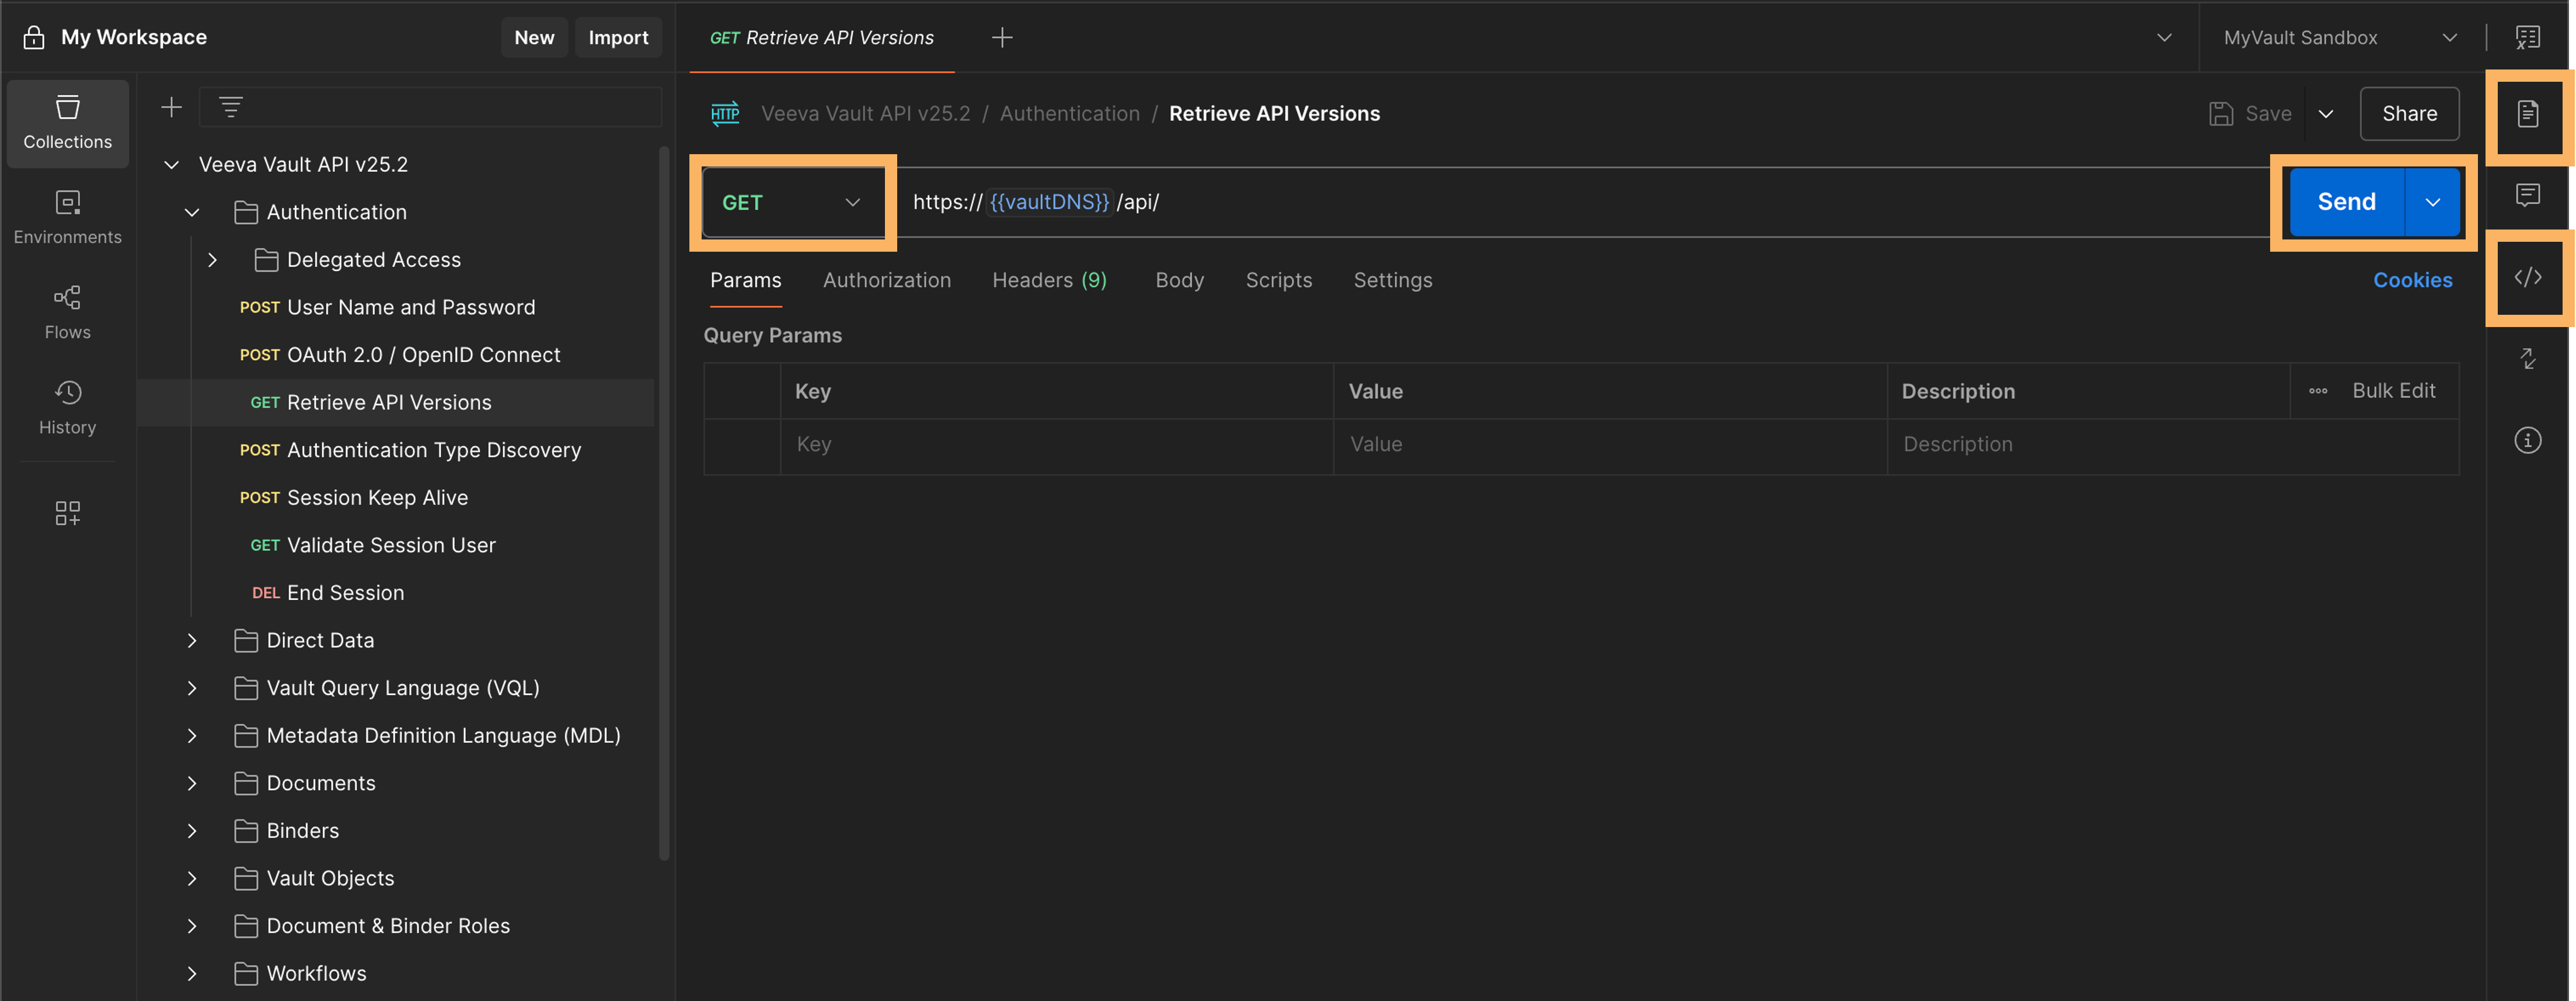
Task: Expand the Direct Data folder
Action: pos(192,640)
